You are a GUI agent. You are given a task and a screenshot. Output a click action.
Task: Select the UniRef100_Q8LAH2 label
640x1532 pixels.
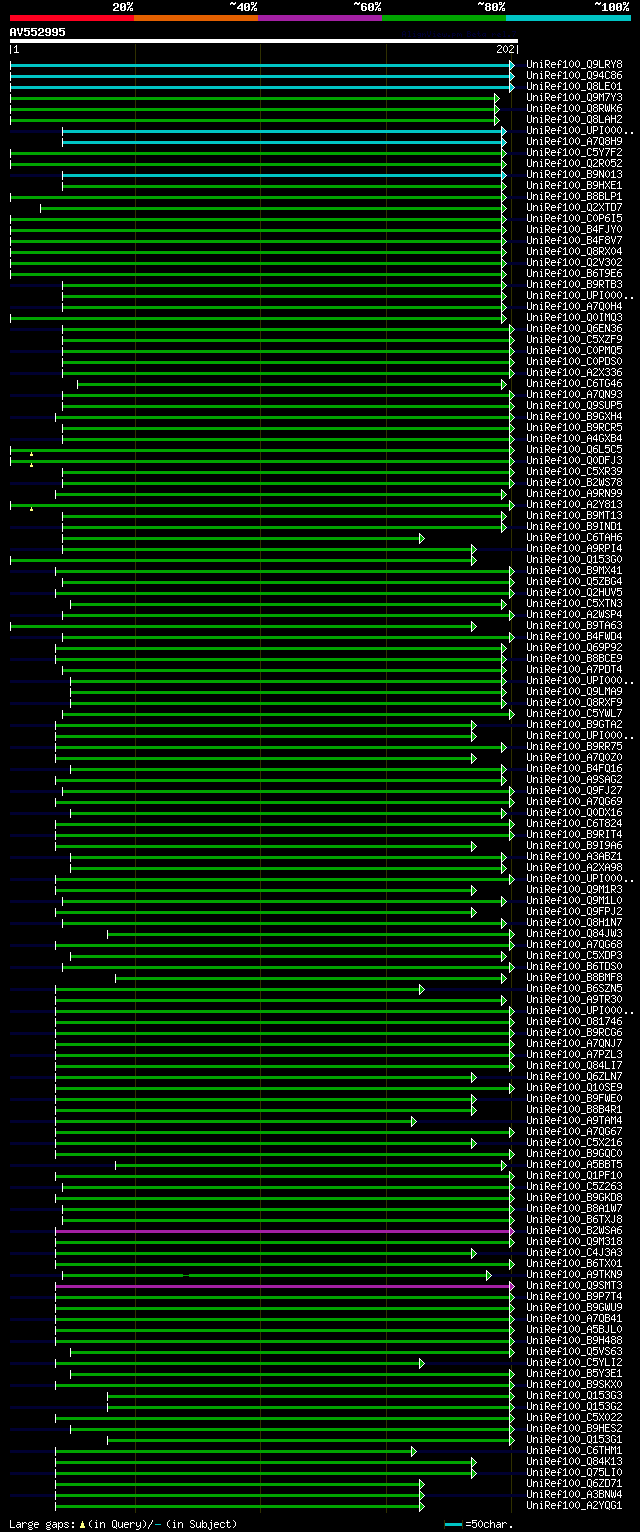click(x=574, y=119)
